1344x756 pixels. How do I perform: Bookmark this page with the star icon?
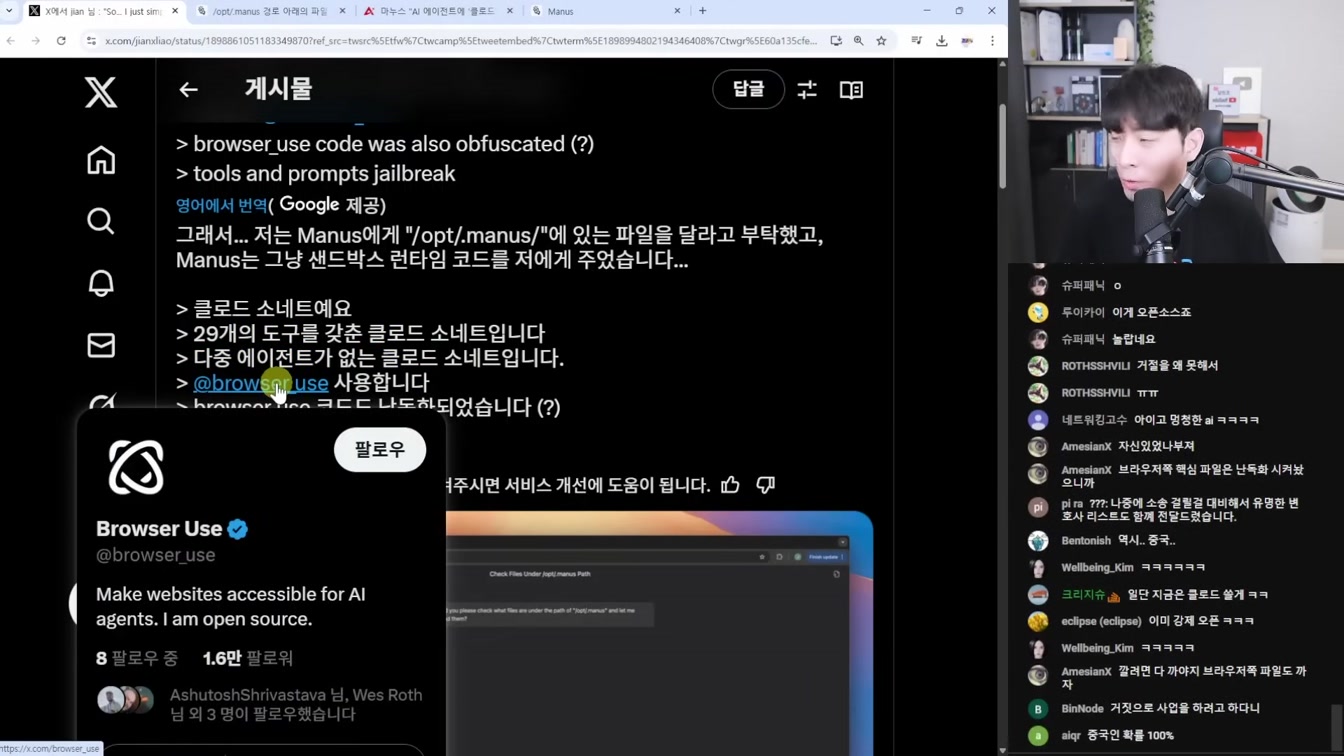tap(881, 41)
